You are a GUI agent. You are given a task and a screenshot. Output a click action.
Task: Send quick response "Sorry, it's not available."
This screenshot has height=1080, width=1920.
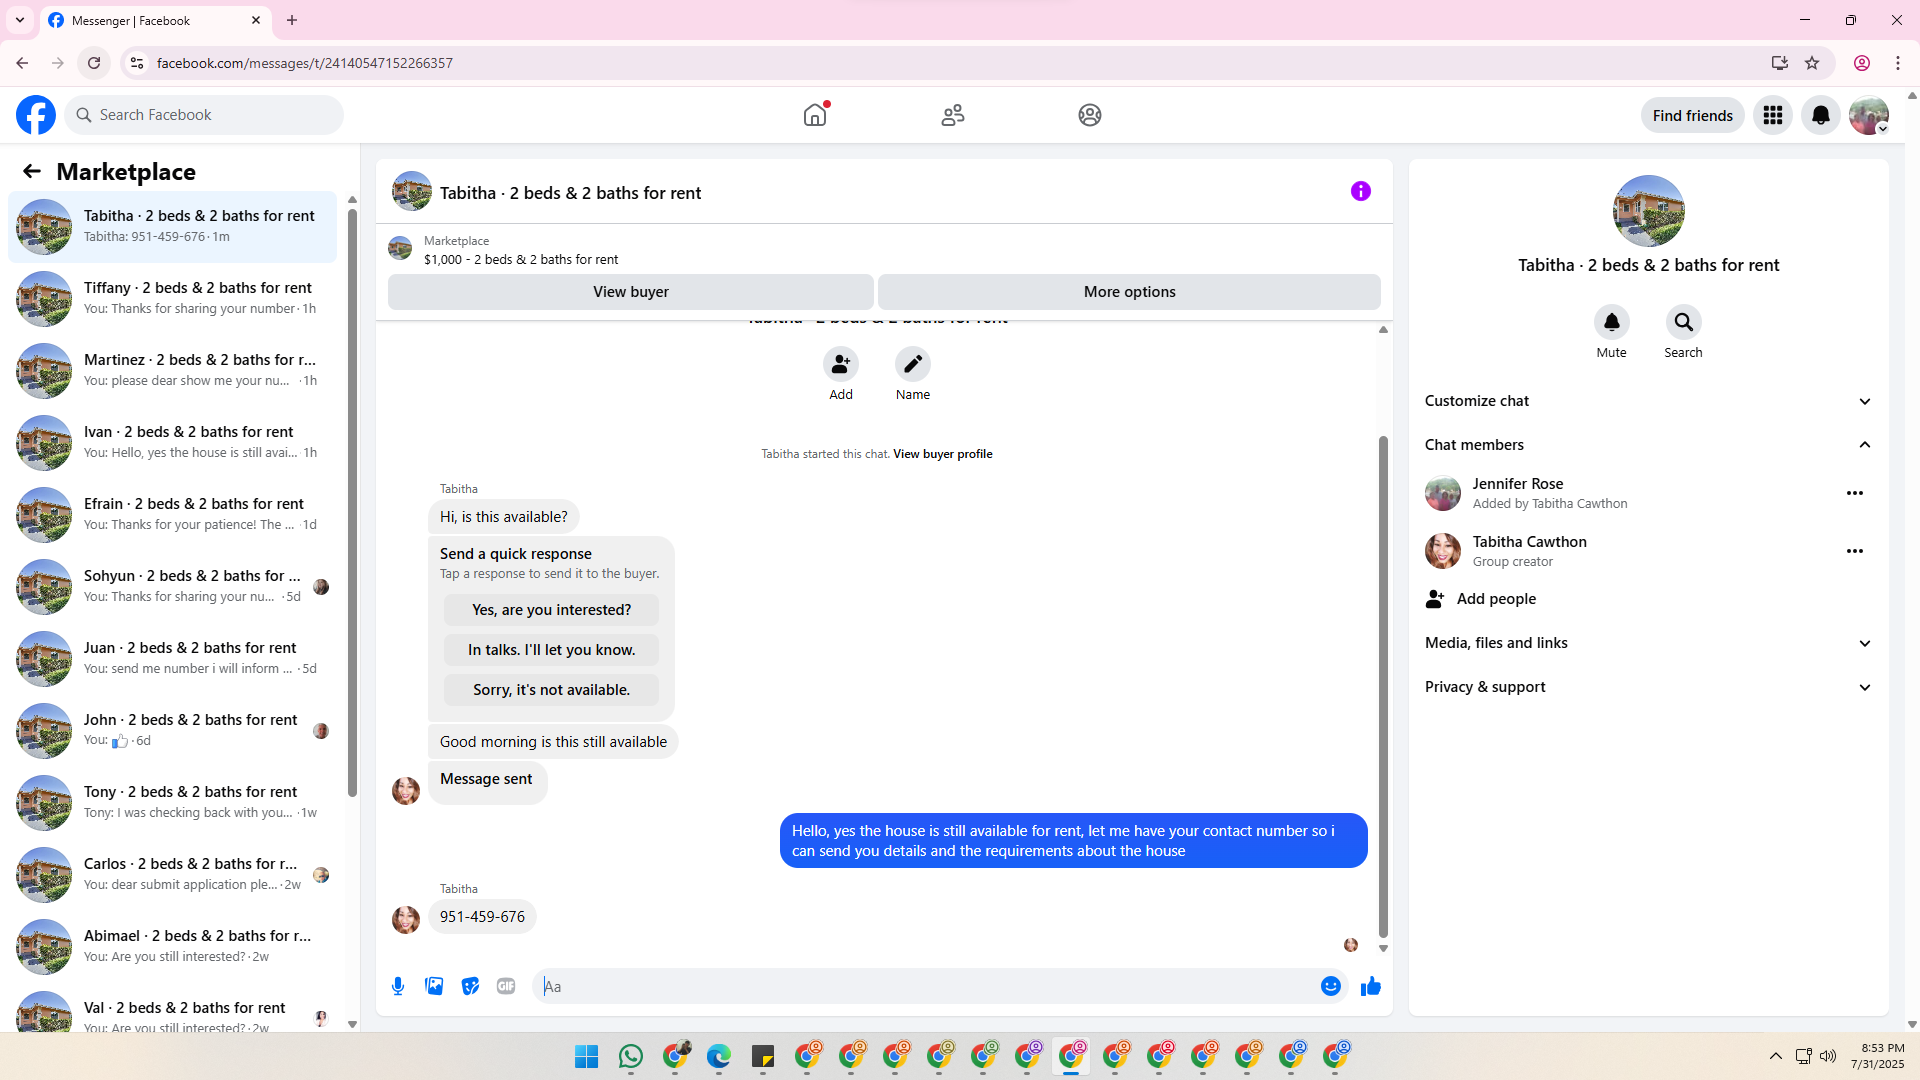coord(551,690)
